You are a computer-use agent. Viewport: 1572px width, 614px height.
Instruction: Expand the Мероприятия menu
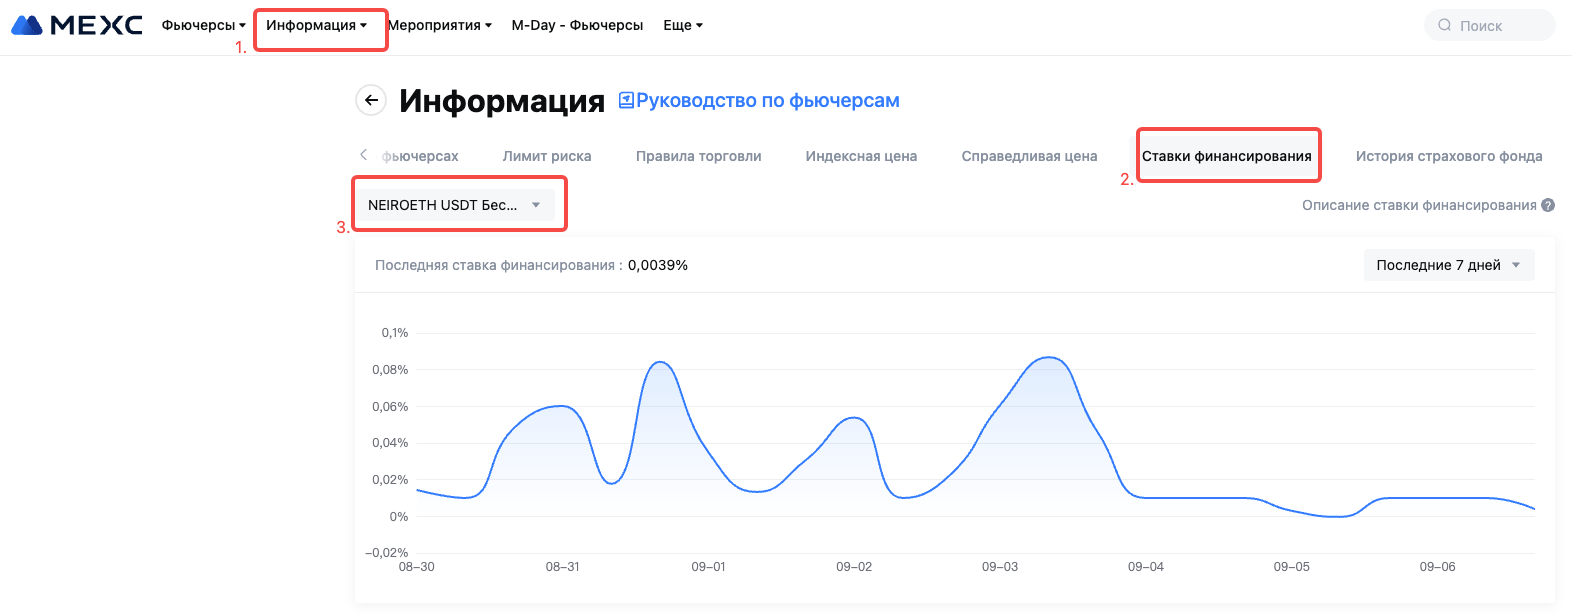(439, 25)
